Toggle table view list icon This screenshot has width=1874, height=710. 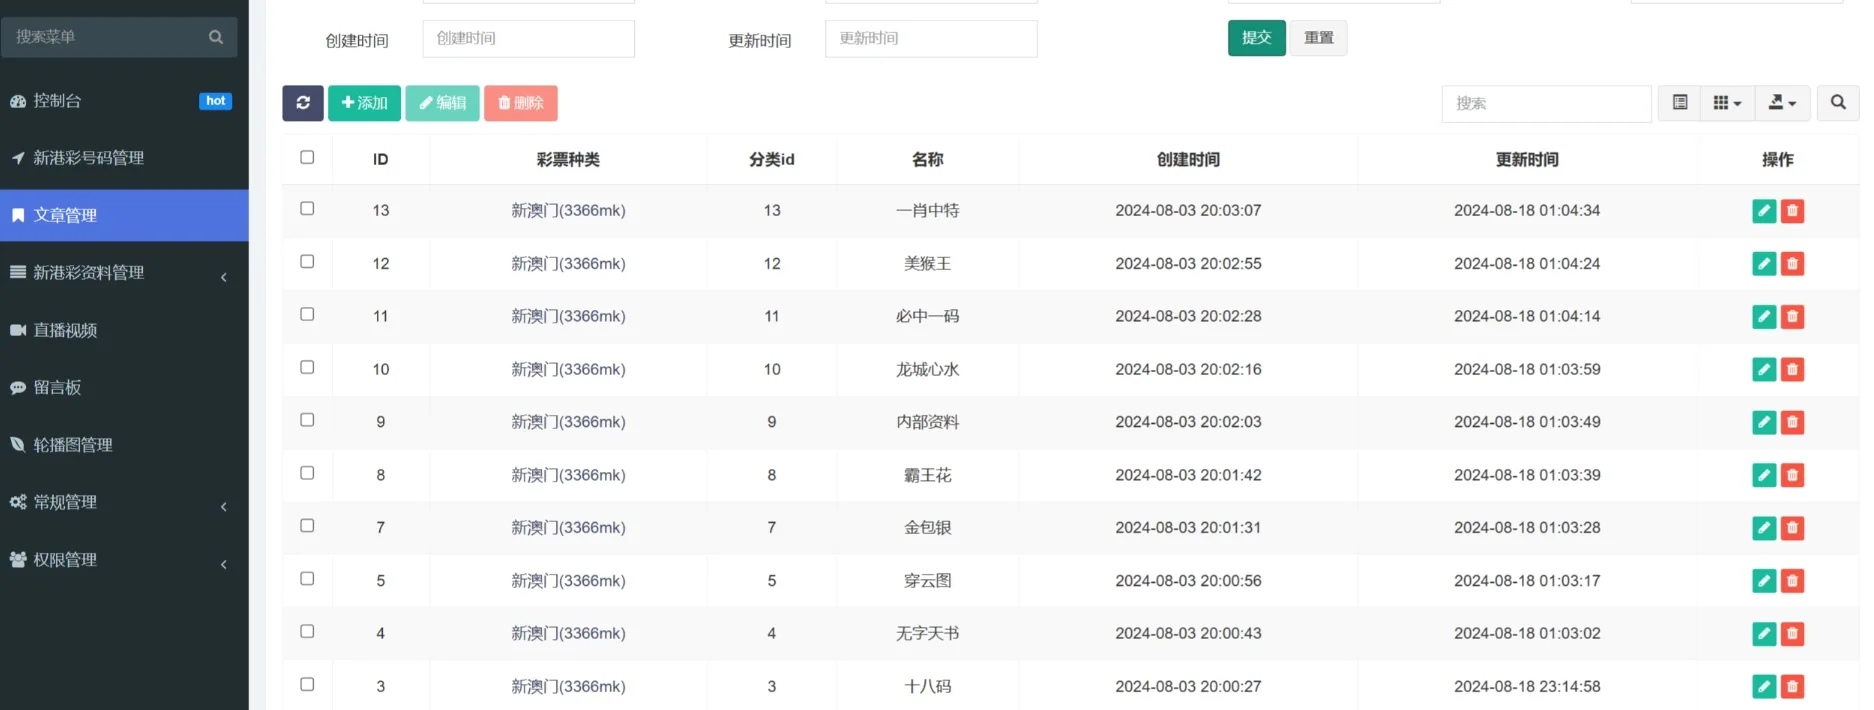(1680, 103)
